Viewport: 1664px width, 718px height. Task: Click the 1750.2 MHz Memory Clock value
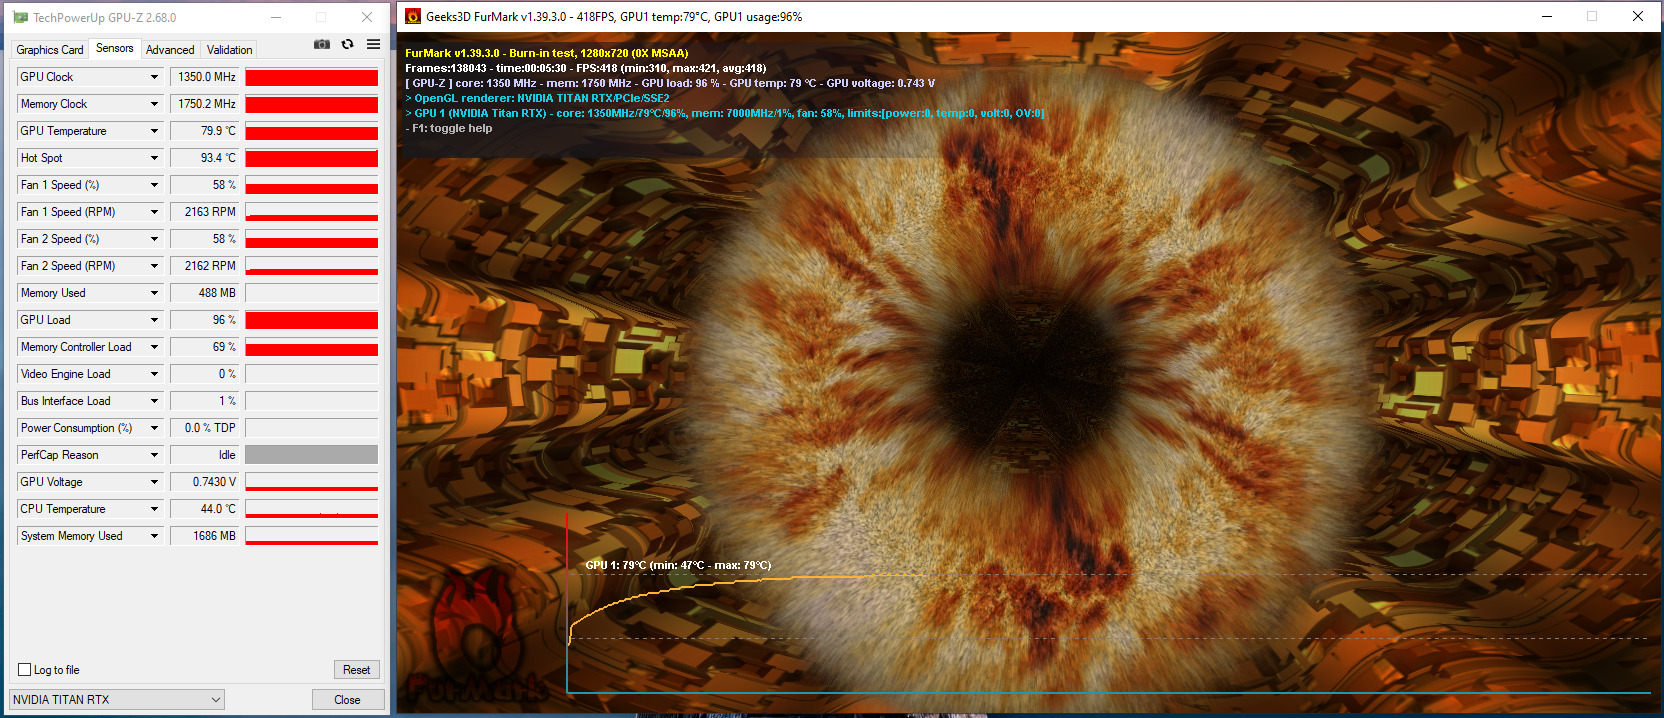pyautogui.click(x=206, y=104)
